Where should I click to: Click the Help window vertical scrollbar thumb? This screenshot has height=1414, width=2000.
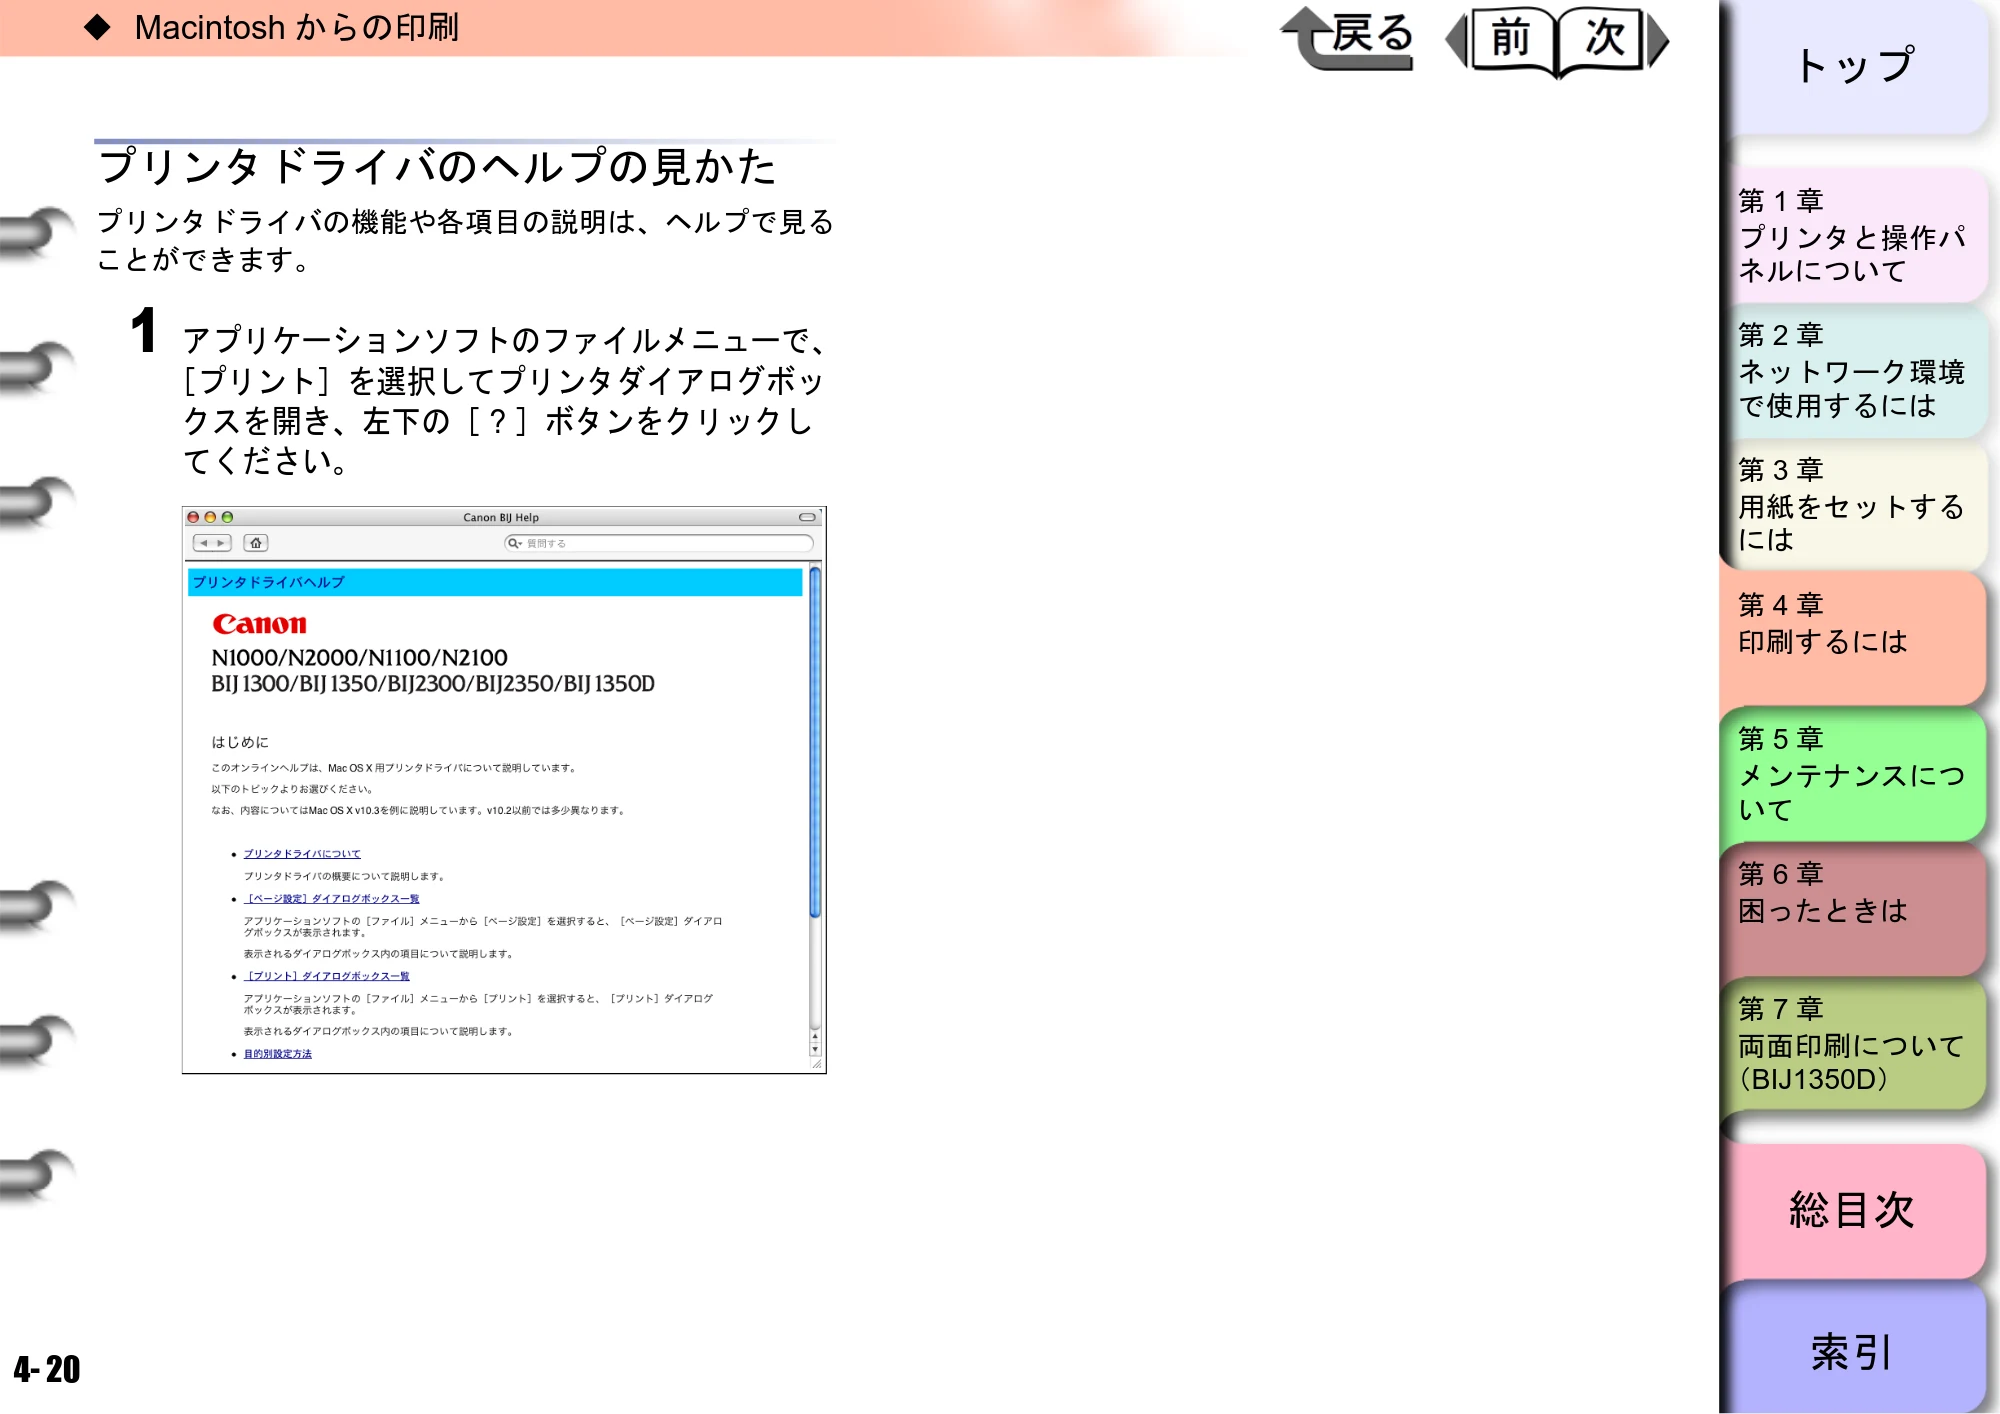coord(816,742)
